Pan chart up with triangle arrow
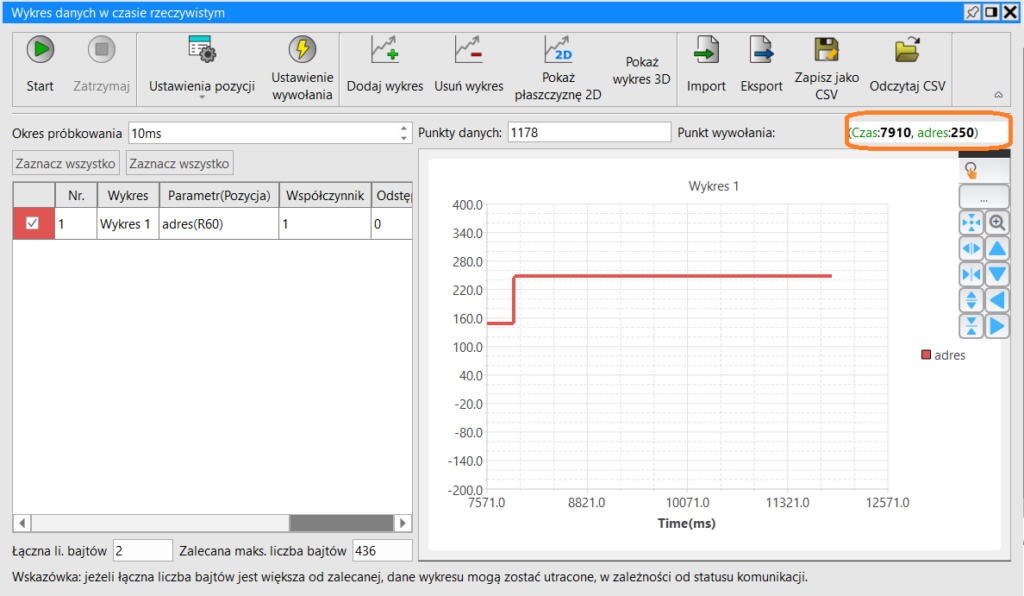Image resolution: width=1024 pixels, height=596 pixels. pos(997,249)
